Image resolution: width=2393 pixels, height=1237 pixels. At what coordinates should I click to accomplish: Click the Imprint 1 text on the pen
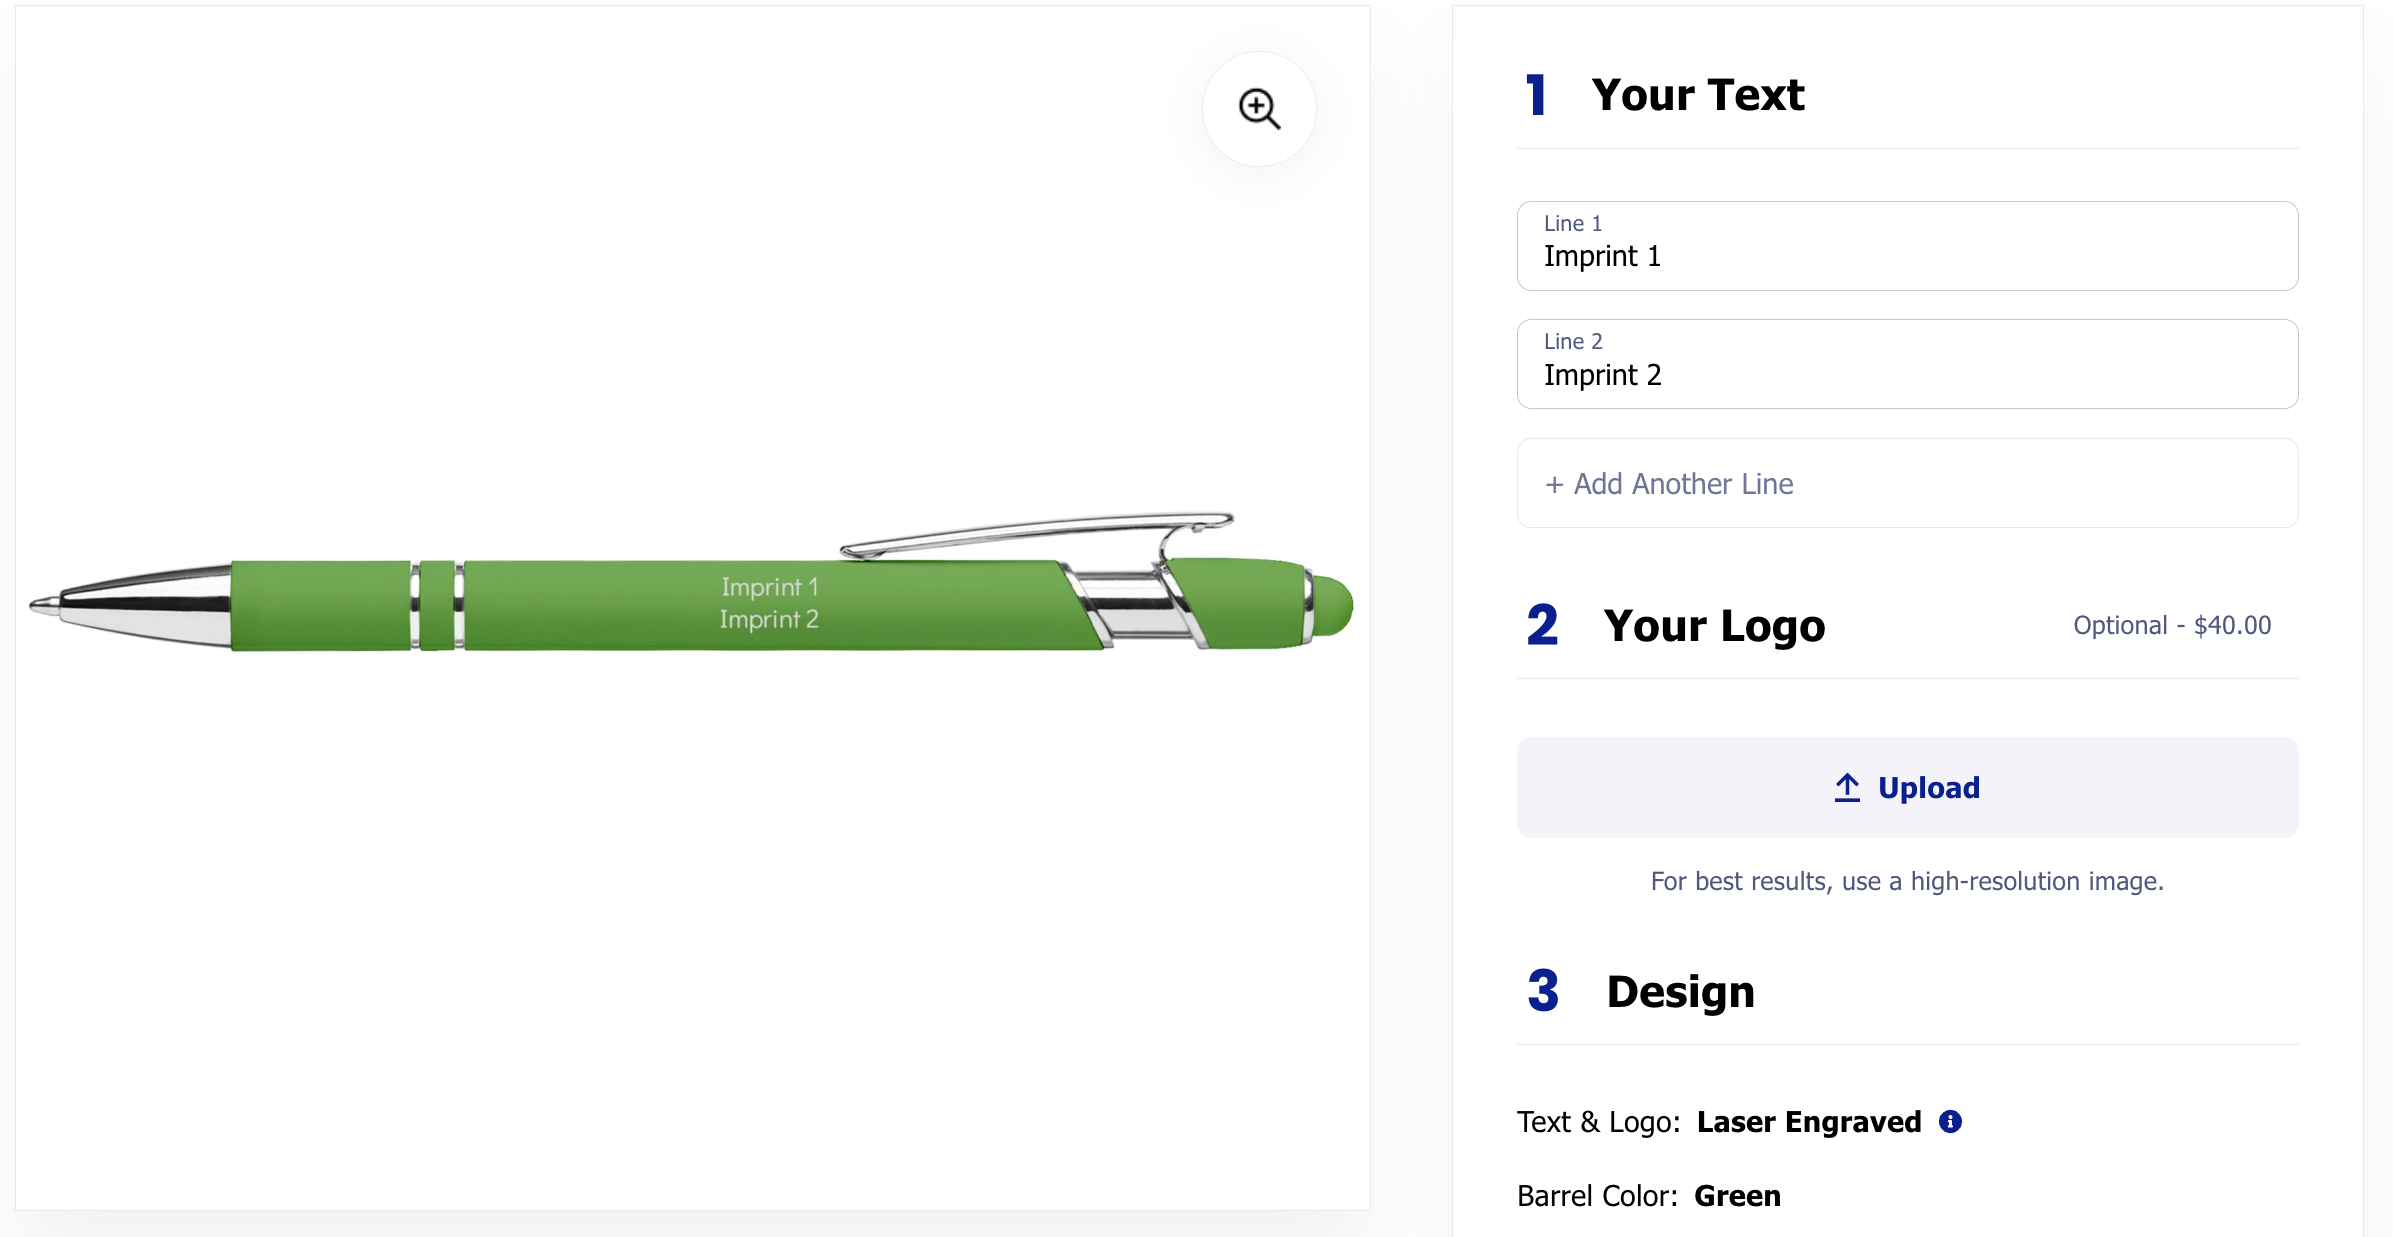click(x=770, y=587)
